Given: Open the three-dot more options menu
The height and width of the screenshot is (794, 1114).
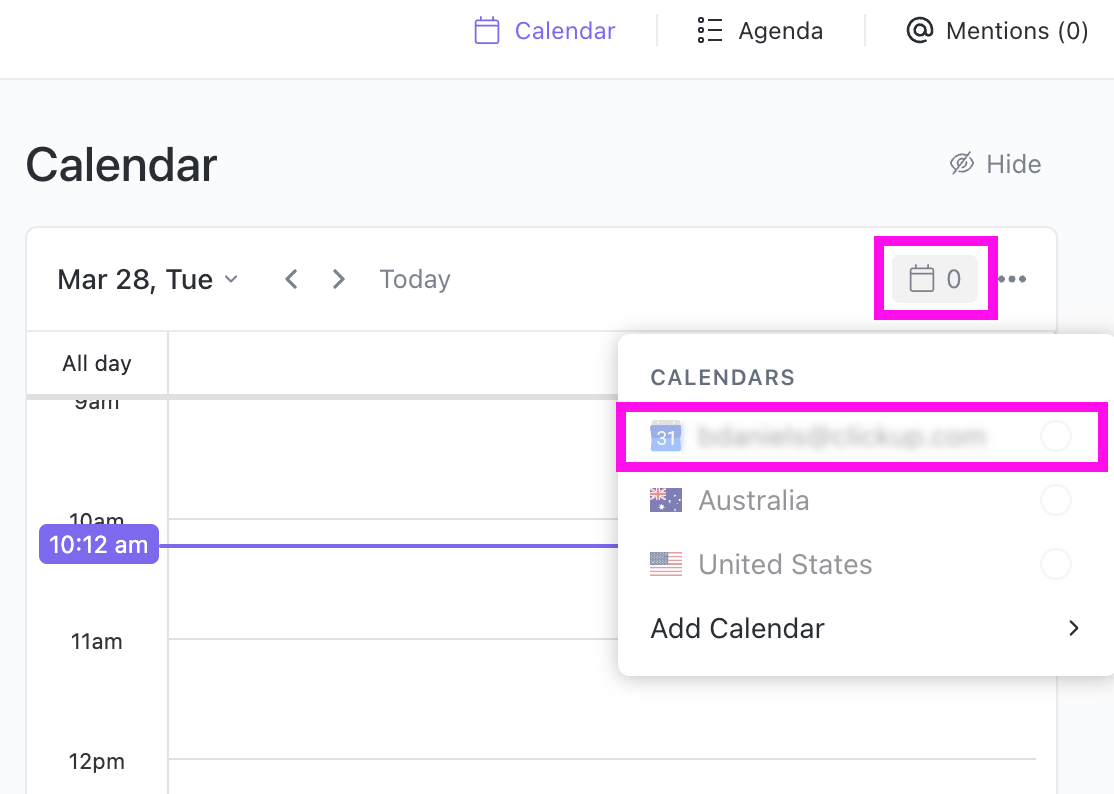Looking at the screenshot, I should (1012, 279).
